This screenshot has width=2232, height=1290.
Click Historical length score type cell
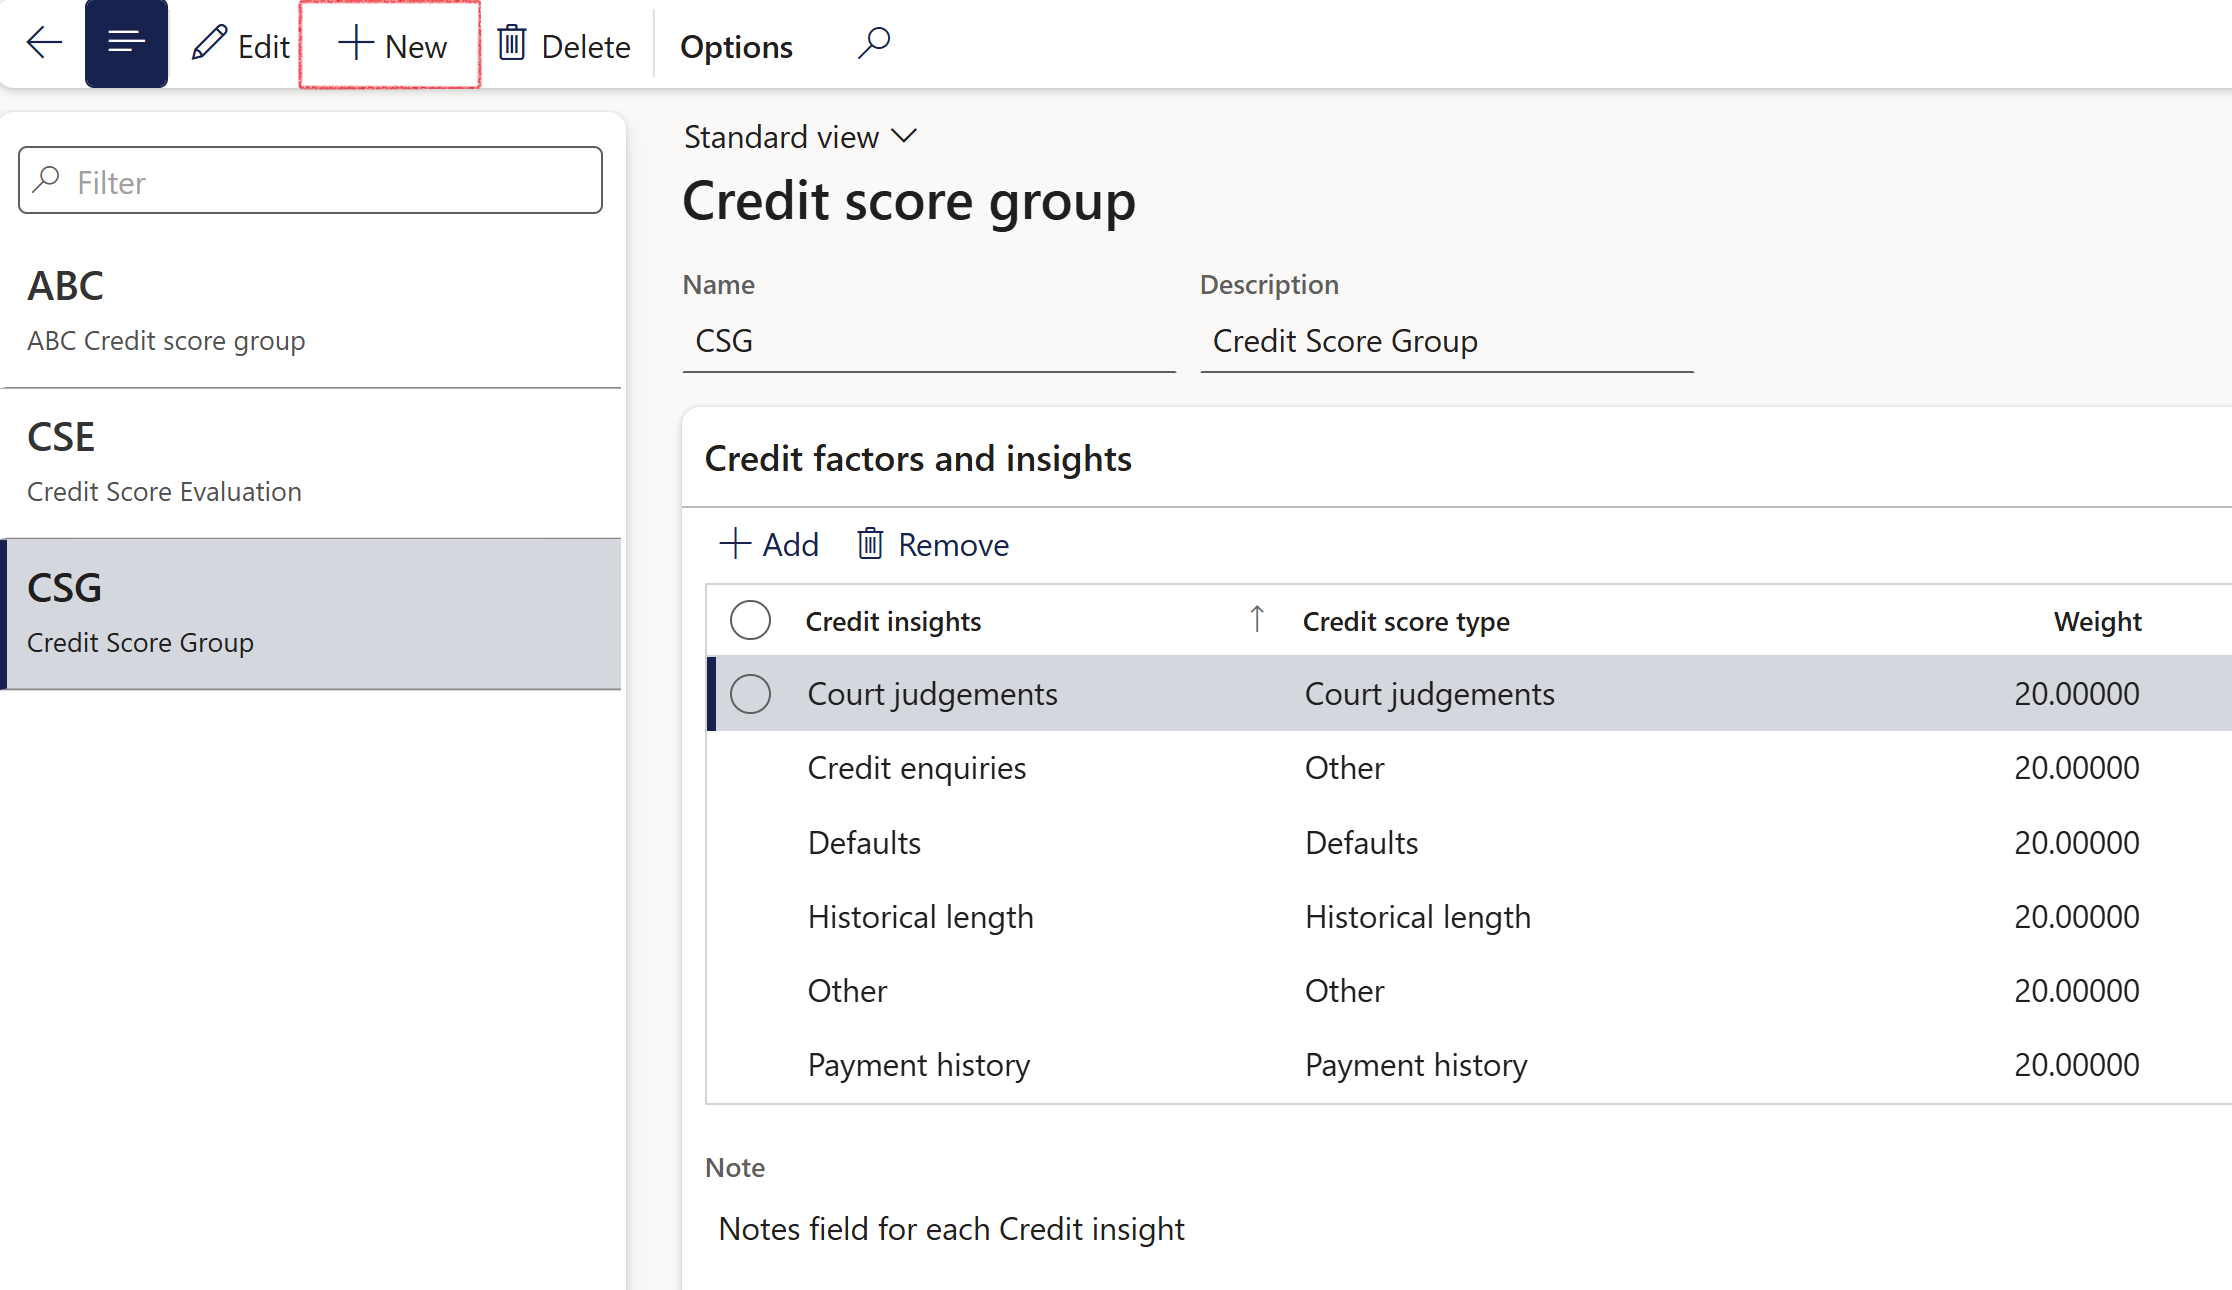1417,917
